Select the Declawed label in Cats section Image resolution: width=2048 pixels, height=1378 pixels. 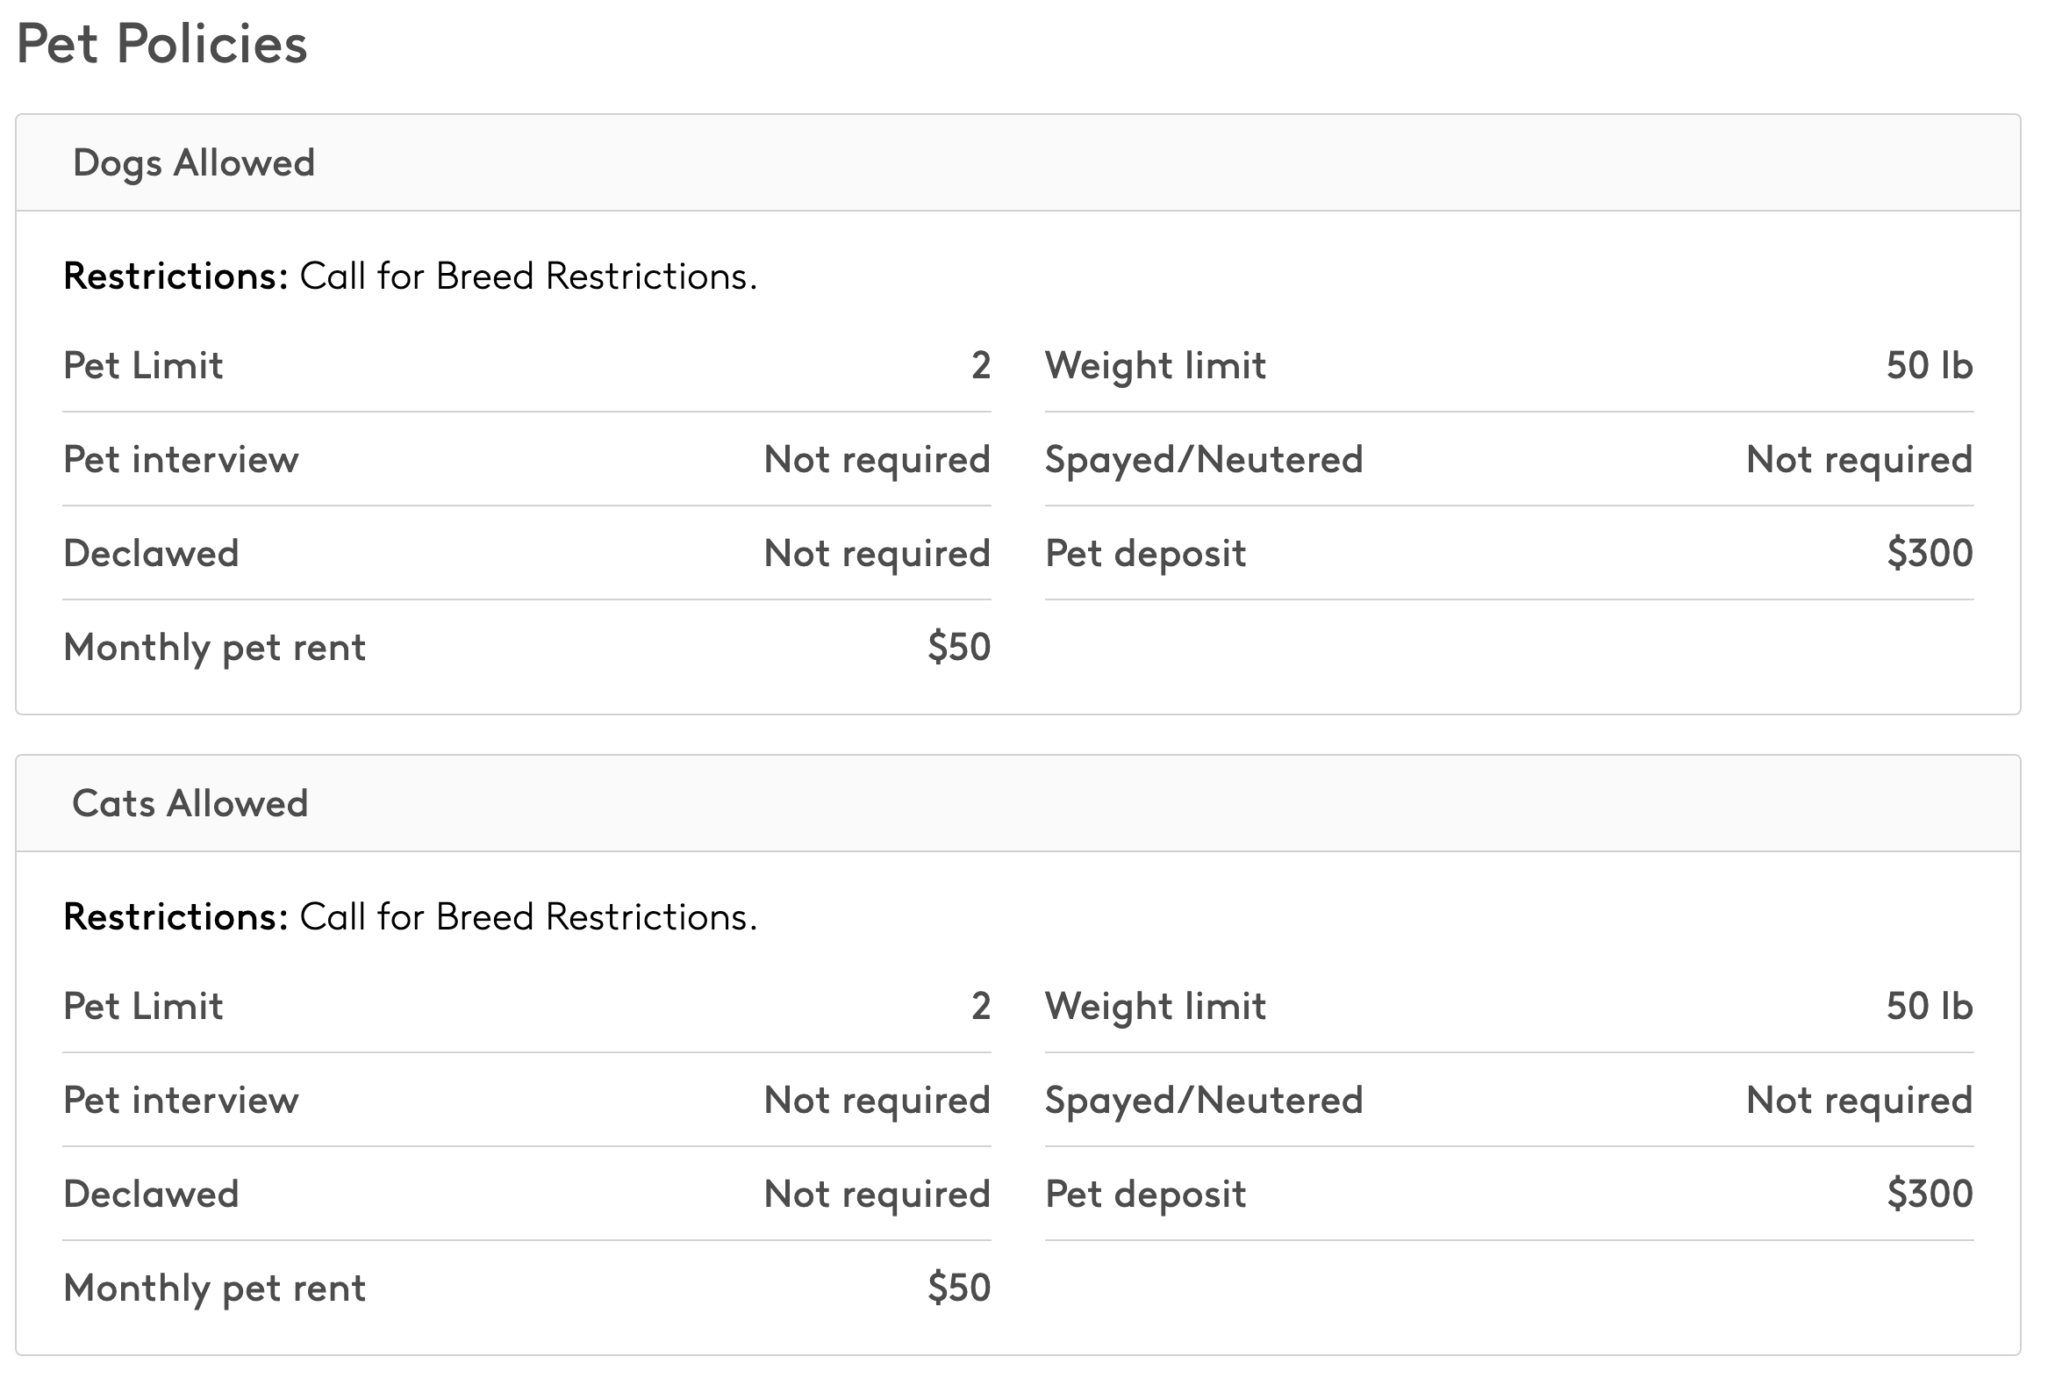coord(151,1193)
